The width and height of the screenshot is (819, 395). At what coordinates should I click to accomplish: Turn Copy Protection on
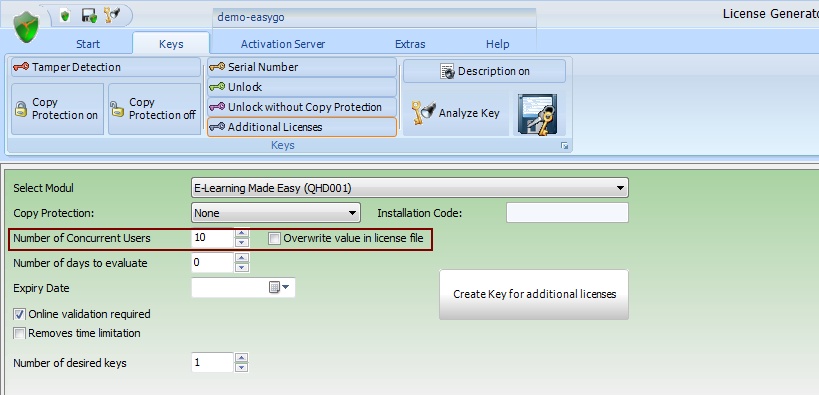(57, 109)
